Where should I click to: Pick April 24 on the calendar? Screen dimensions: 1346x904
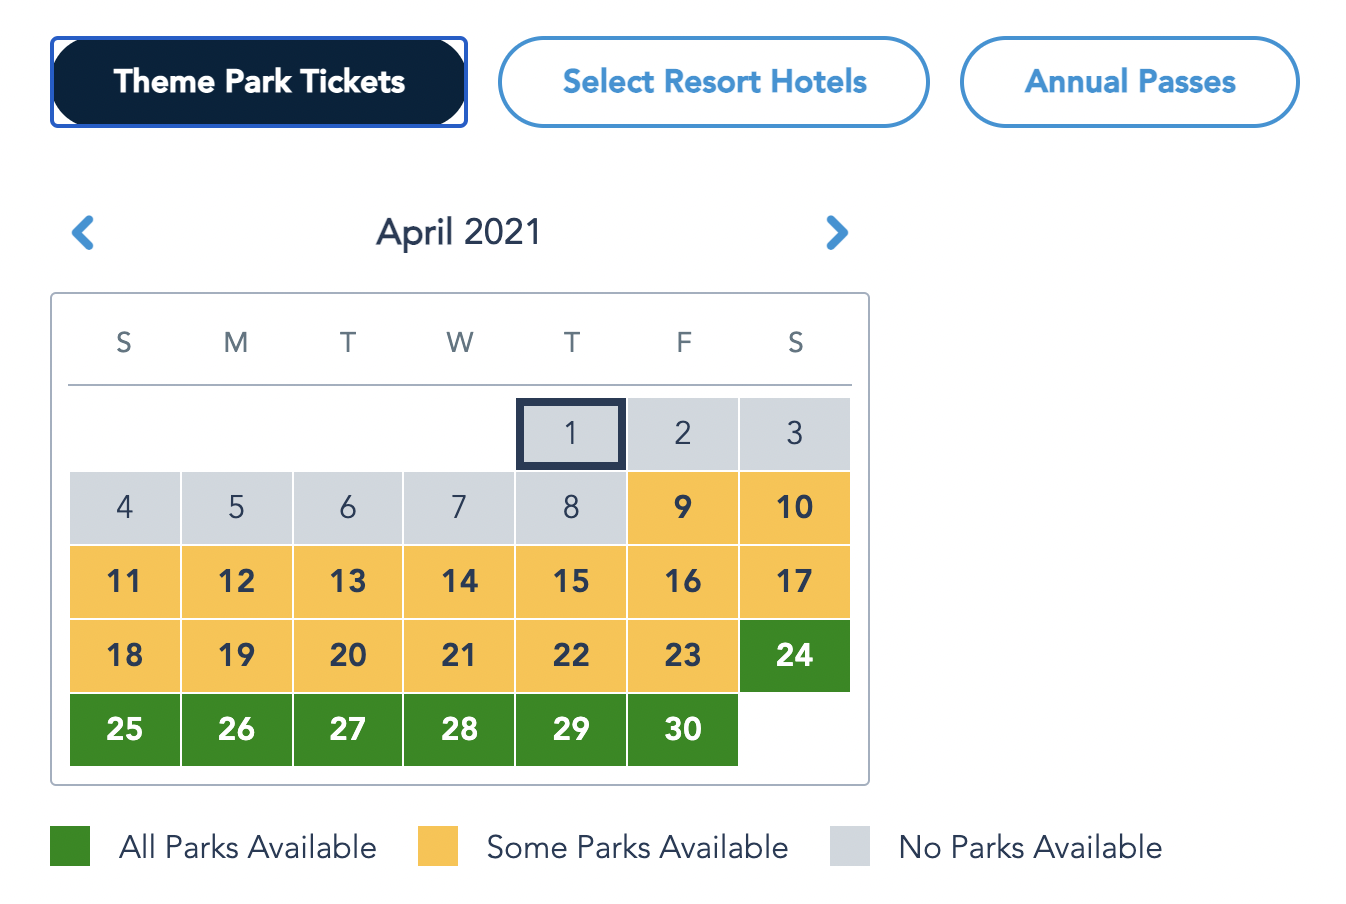pyautogui.click(x=795, y=656)
